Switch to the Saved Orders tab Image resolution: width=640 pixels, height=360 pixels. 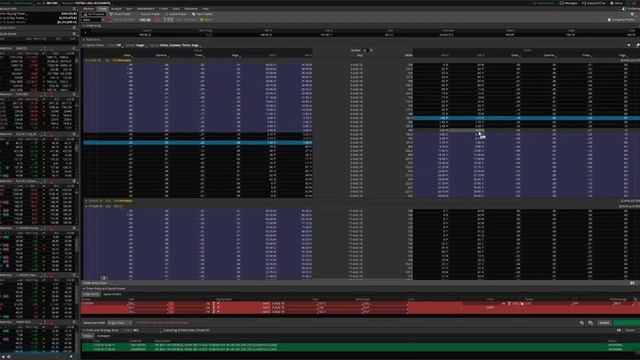(x=112, y=294)
